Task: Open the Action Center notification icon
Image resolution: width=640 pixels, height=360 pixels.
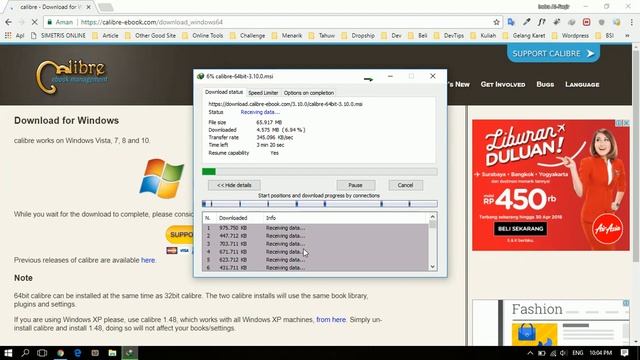Action: (624, 353)
